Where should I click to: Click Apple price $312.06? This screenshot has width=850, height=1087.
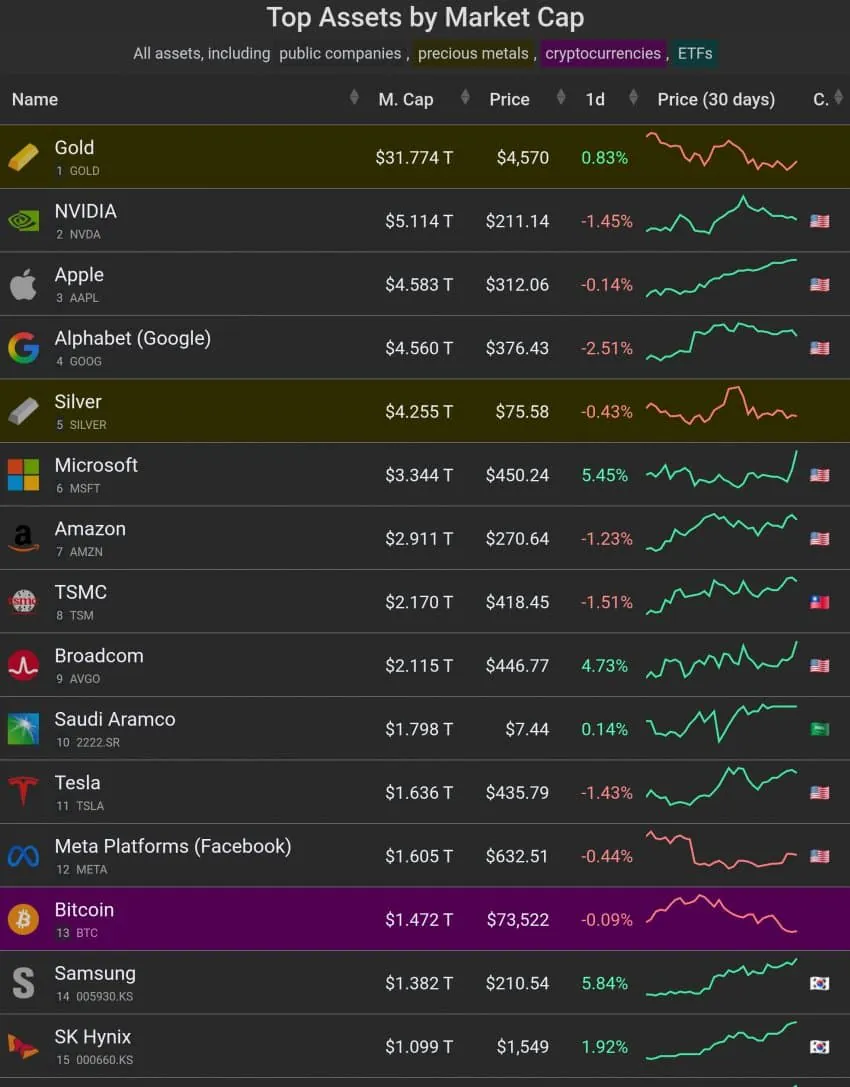click(x=517, y=285)
